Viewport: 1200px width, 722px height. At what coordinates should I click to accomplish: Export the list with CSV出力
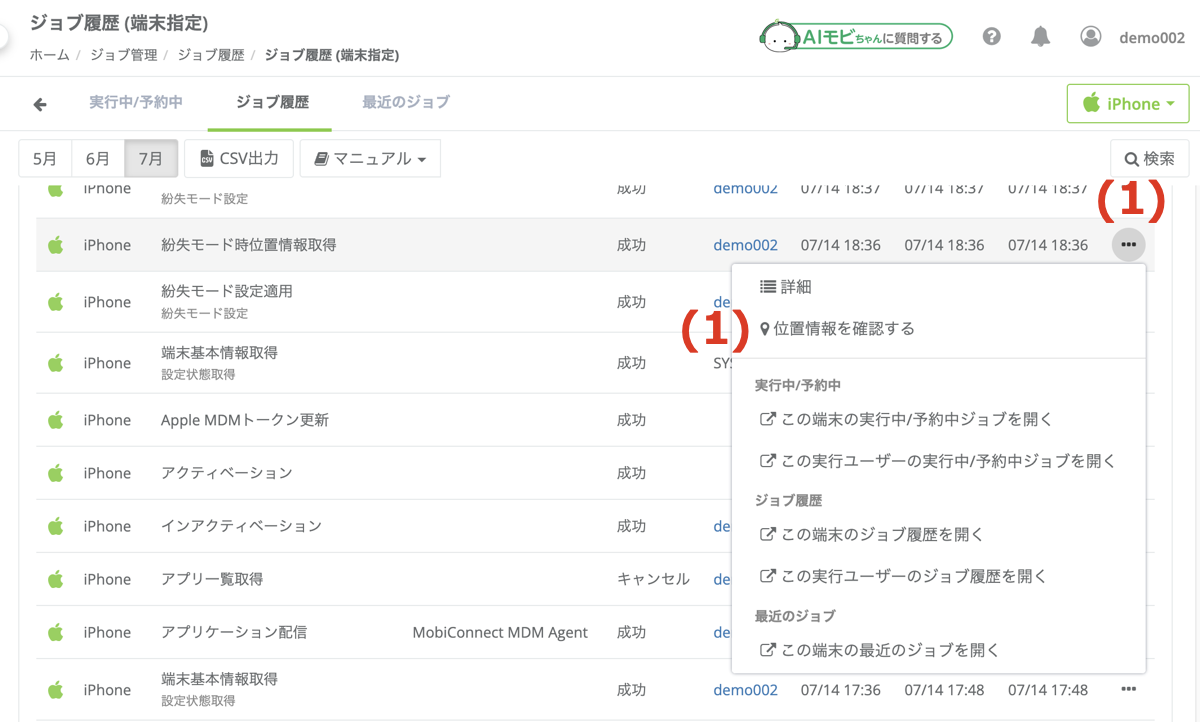pos(239,158)
